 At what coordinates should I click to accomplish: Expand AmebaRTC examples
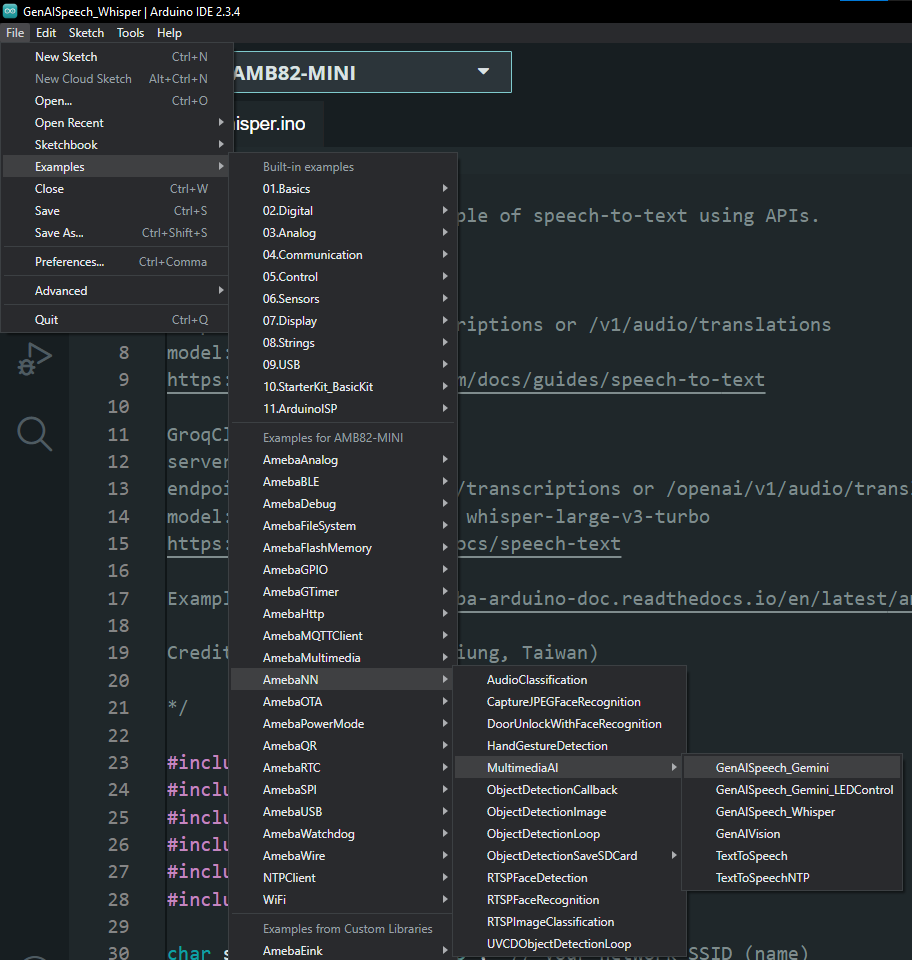[x=343, y=768]
